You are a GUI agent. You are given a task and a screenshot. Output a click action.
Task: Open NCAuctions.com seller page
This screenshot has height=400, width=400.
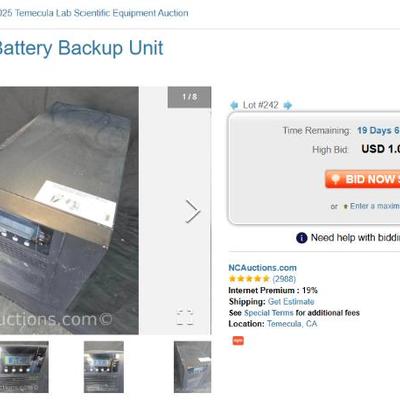[262, 268]
